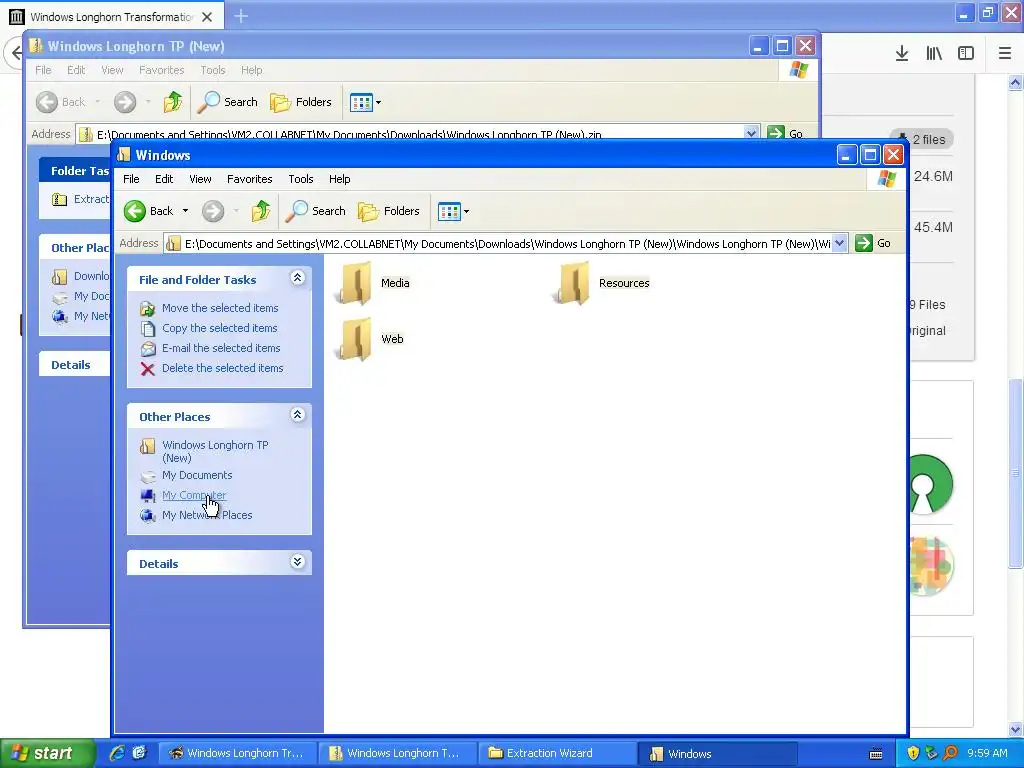Open a new browser tab

coord(241,16)
